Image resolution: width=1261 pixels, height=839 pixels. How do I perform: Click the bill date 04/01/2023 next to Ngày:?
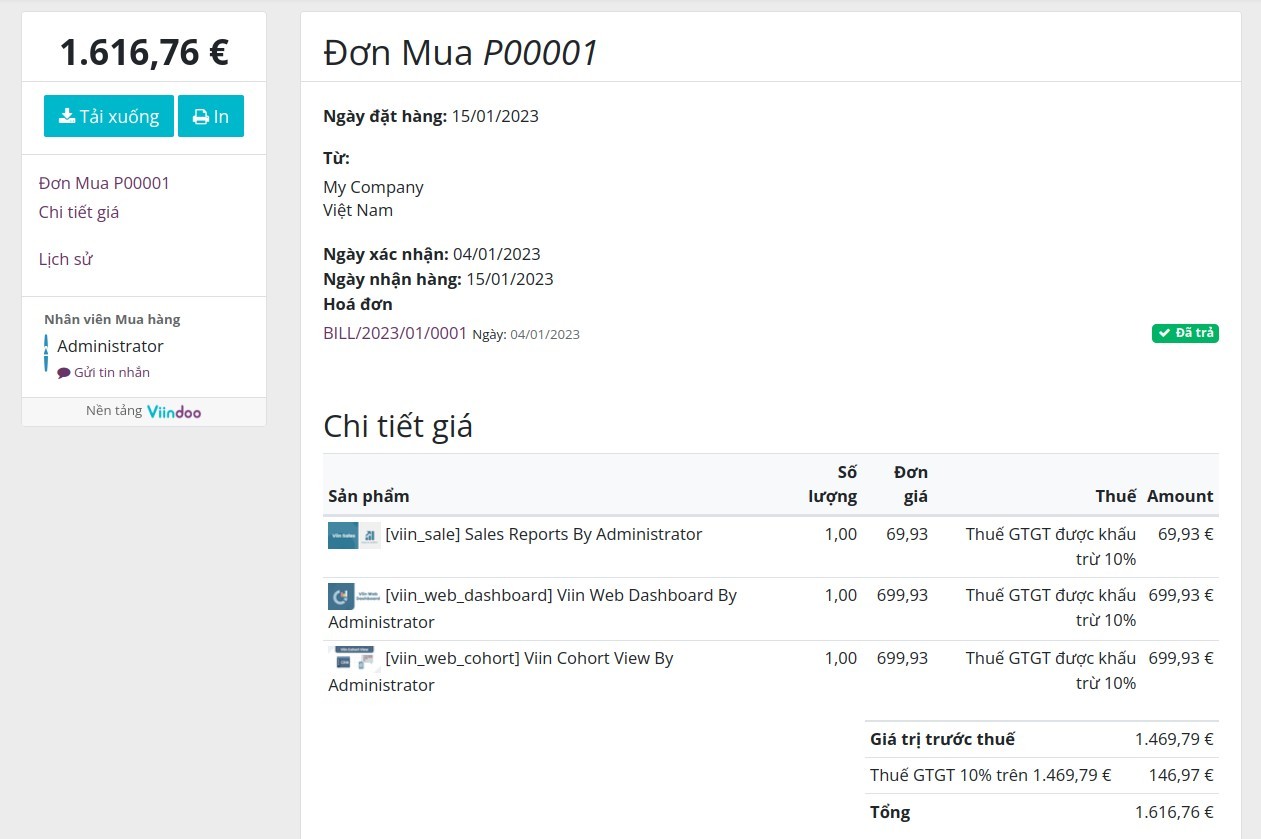pos(545,334)
